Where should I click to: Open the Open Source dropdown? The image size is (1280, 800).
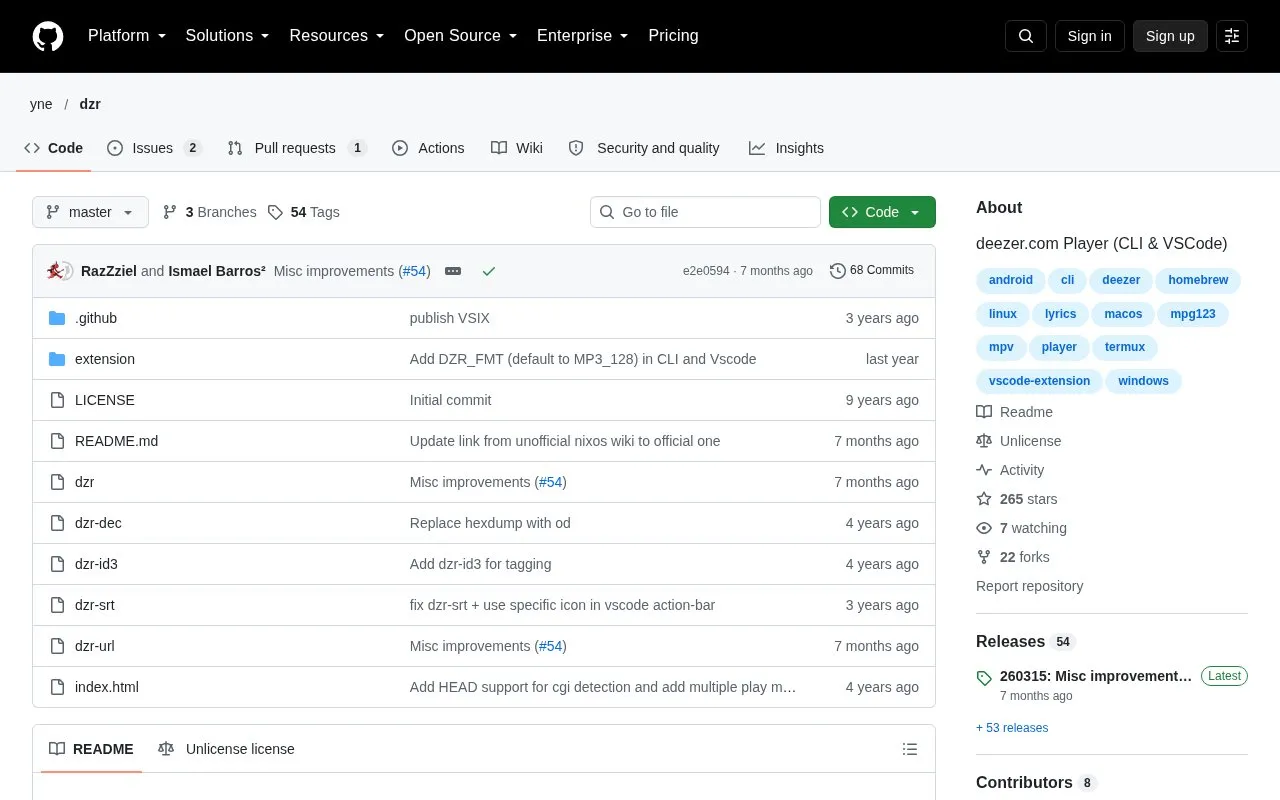coord(461,36)
